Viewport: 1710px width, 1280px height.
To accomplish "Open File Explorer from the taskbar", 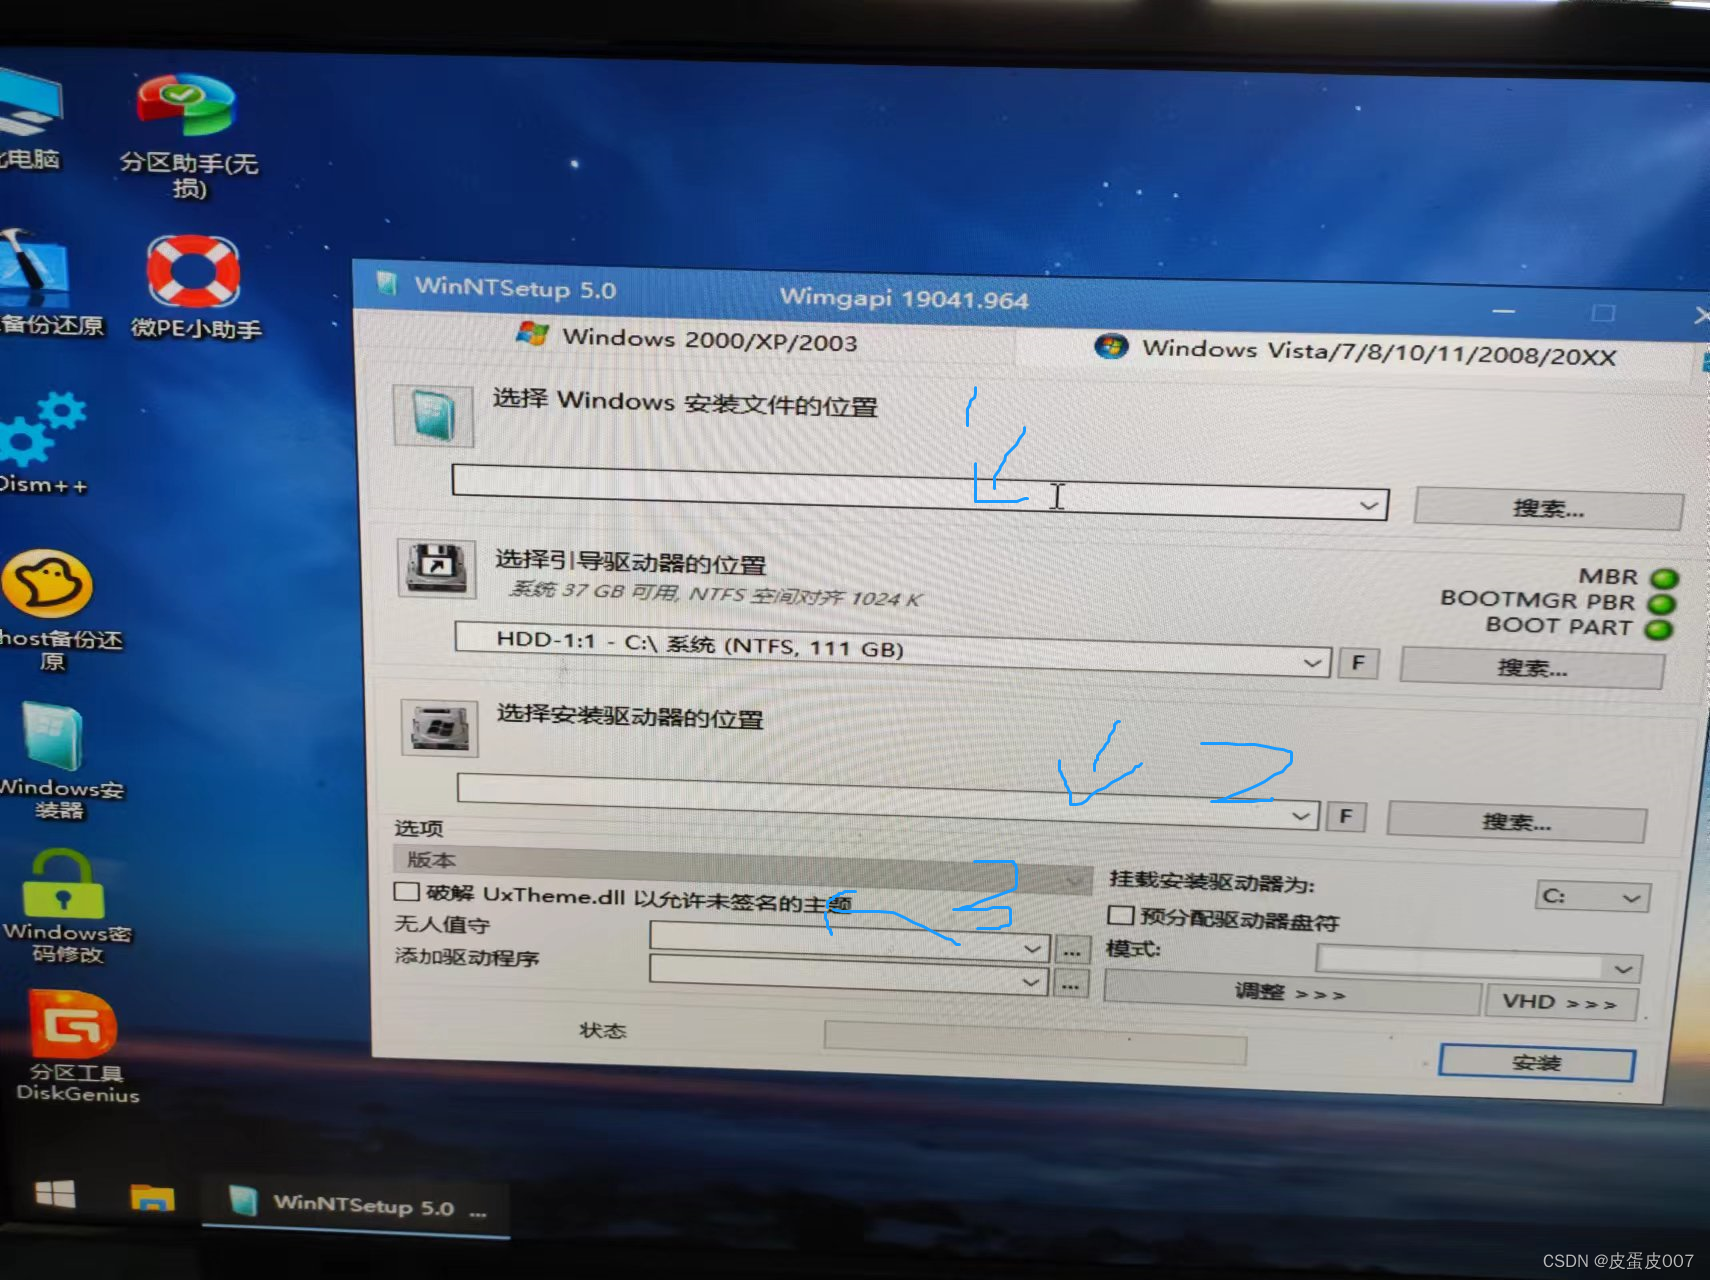I will point(152,1197).
